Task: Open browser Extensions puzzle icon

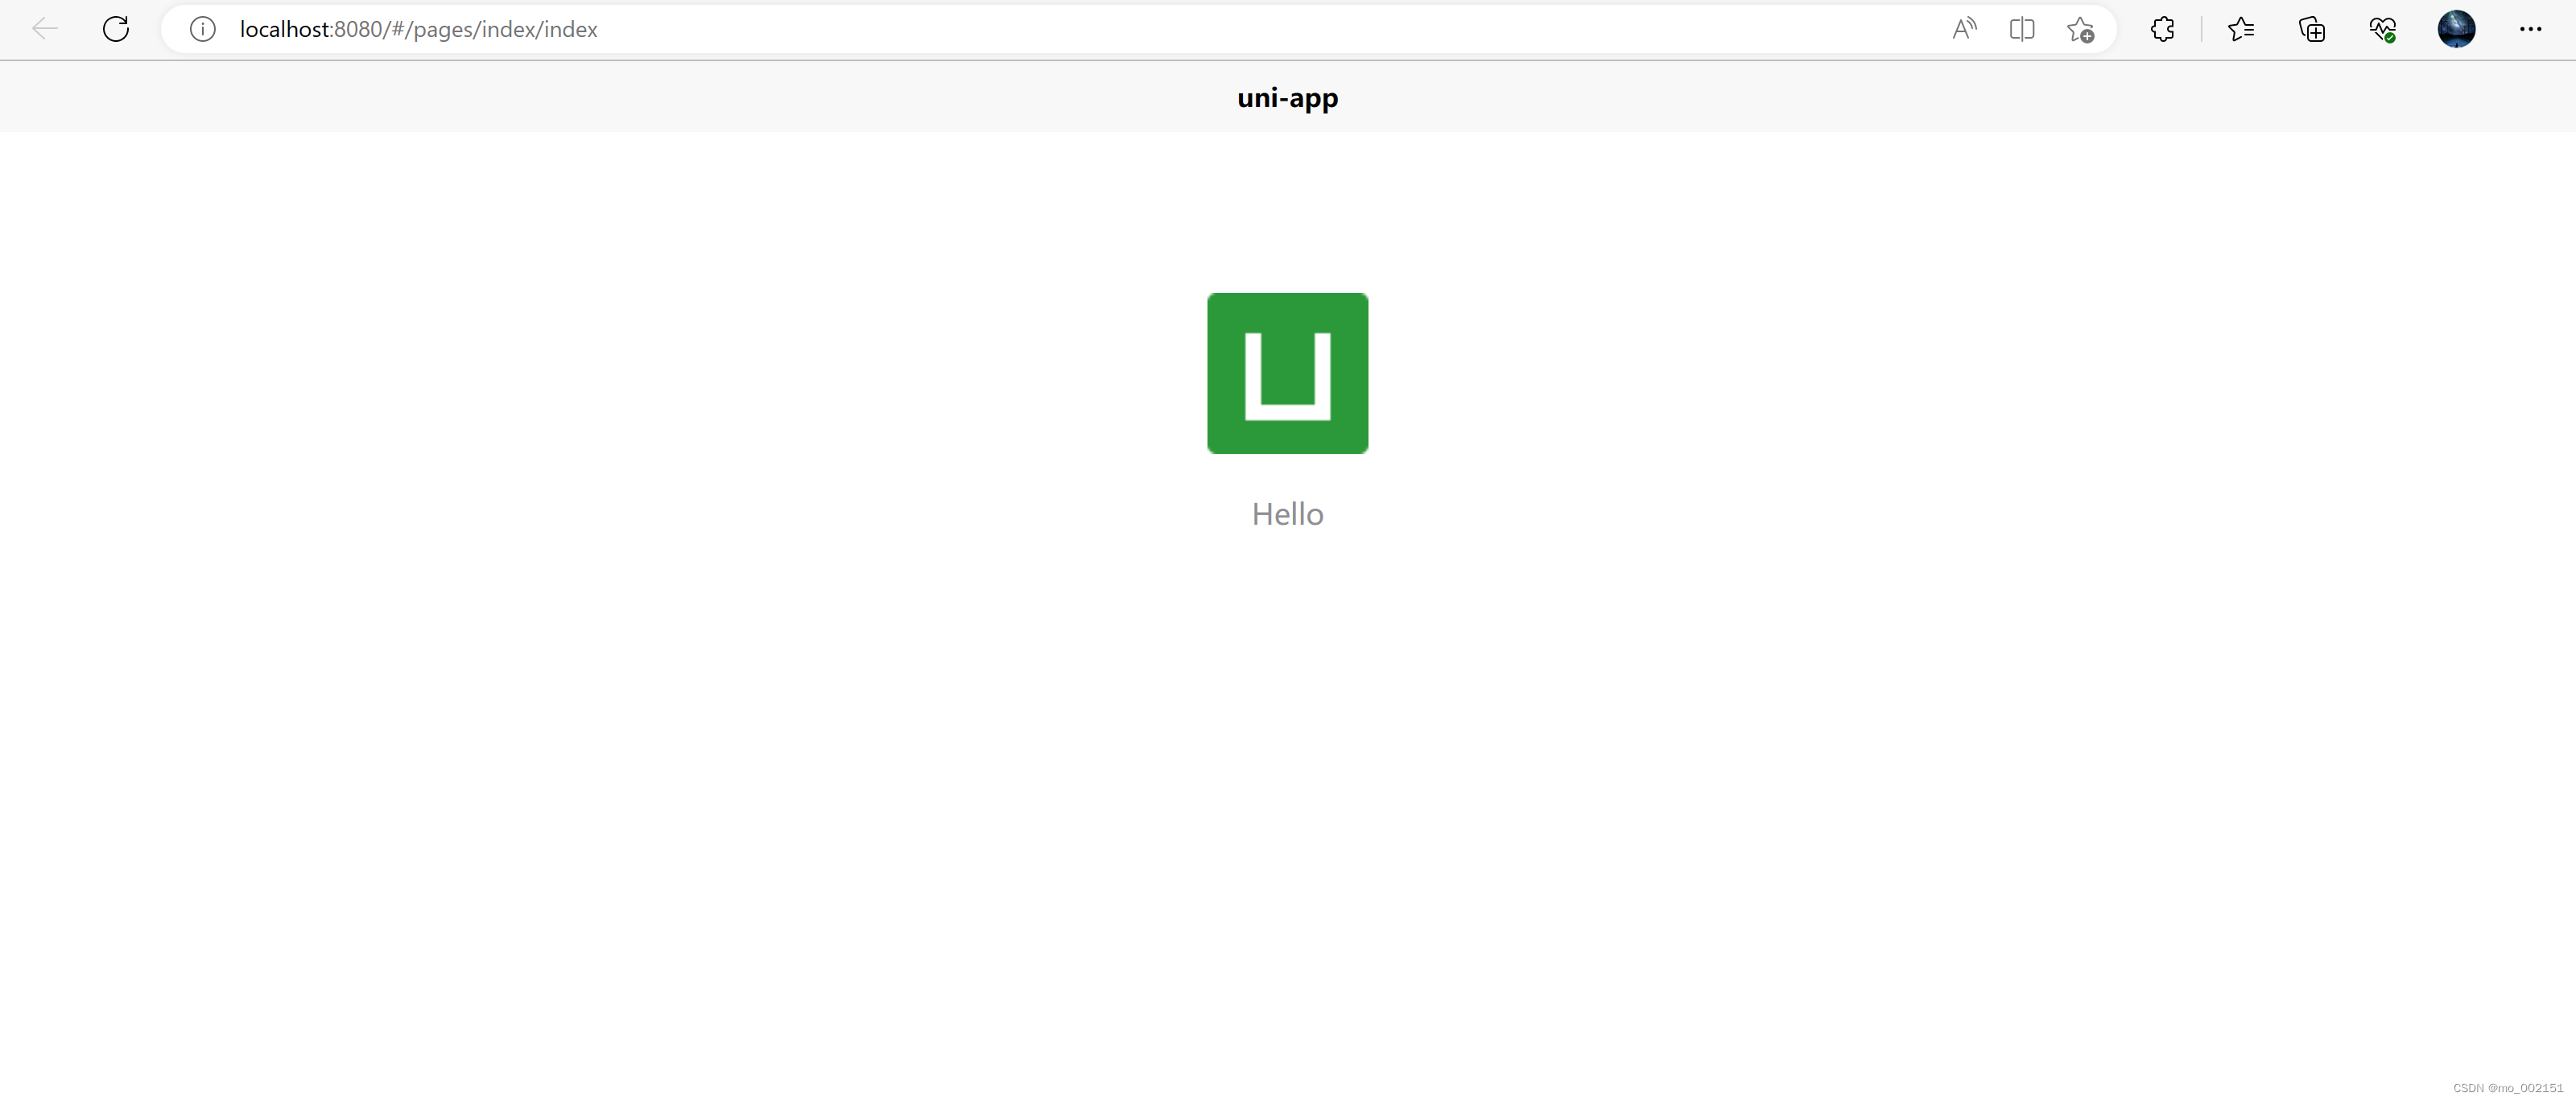Action: 2162,29
